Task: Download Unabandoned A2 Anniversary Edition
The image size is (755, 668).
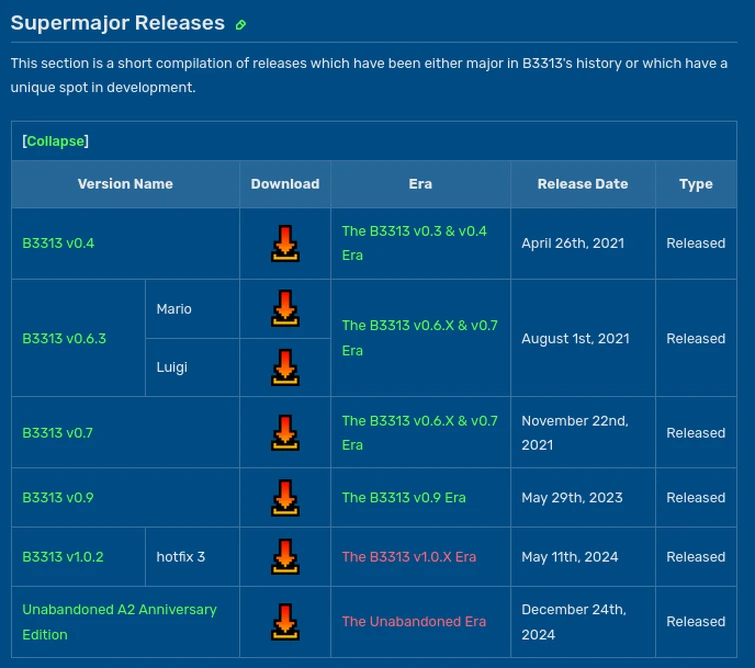Action: click(285, 622)
